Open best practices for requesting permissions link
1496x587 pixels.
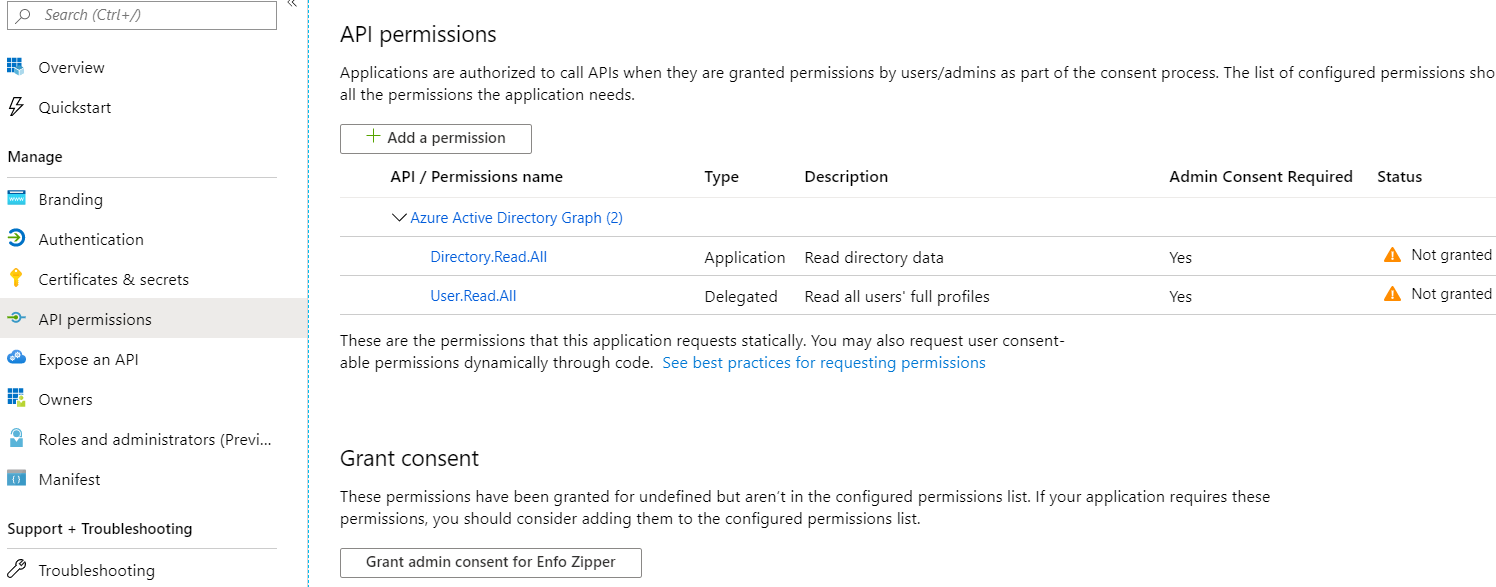click(824, 362)
